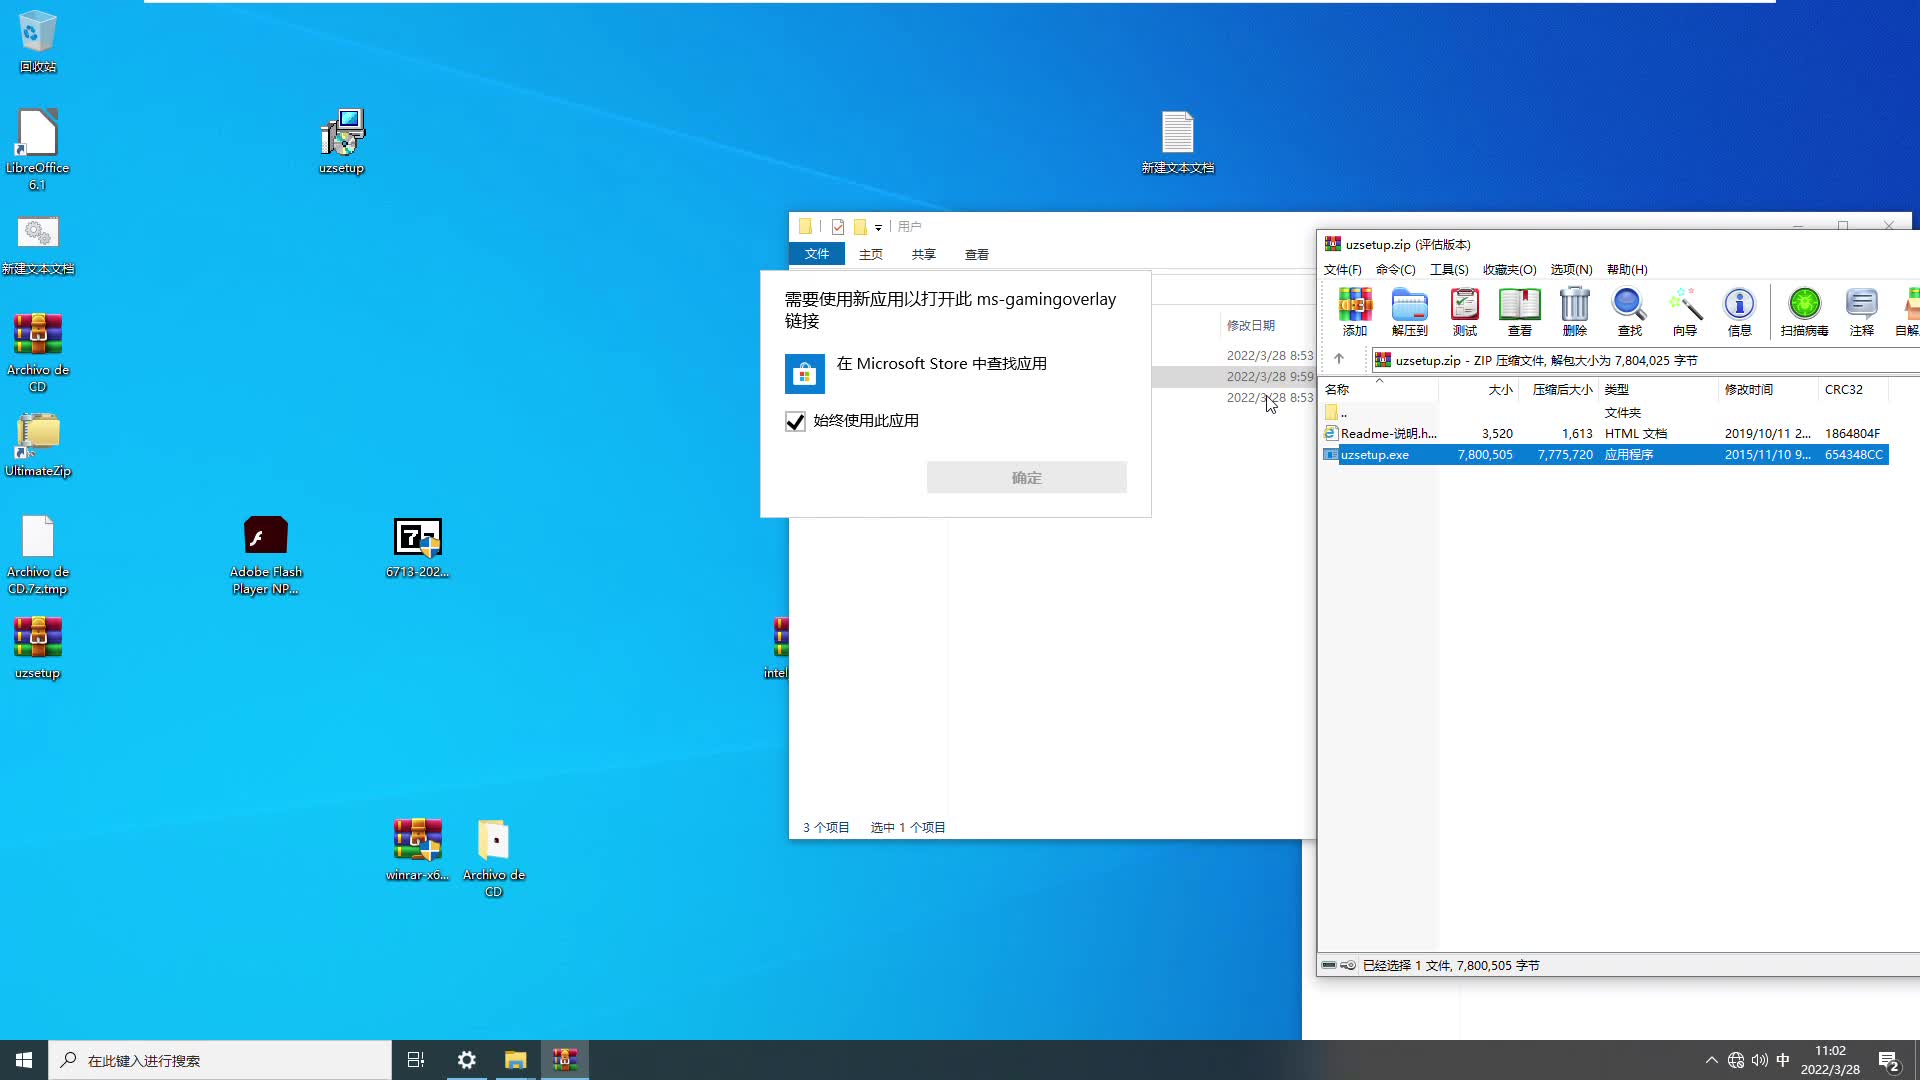Viewport: 1920px width, 1080px height.
Task: Sort by the CRC32 column header
Action: coord(1854,390)
